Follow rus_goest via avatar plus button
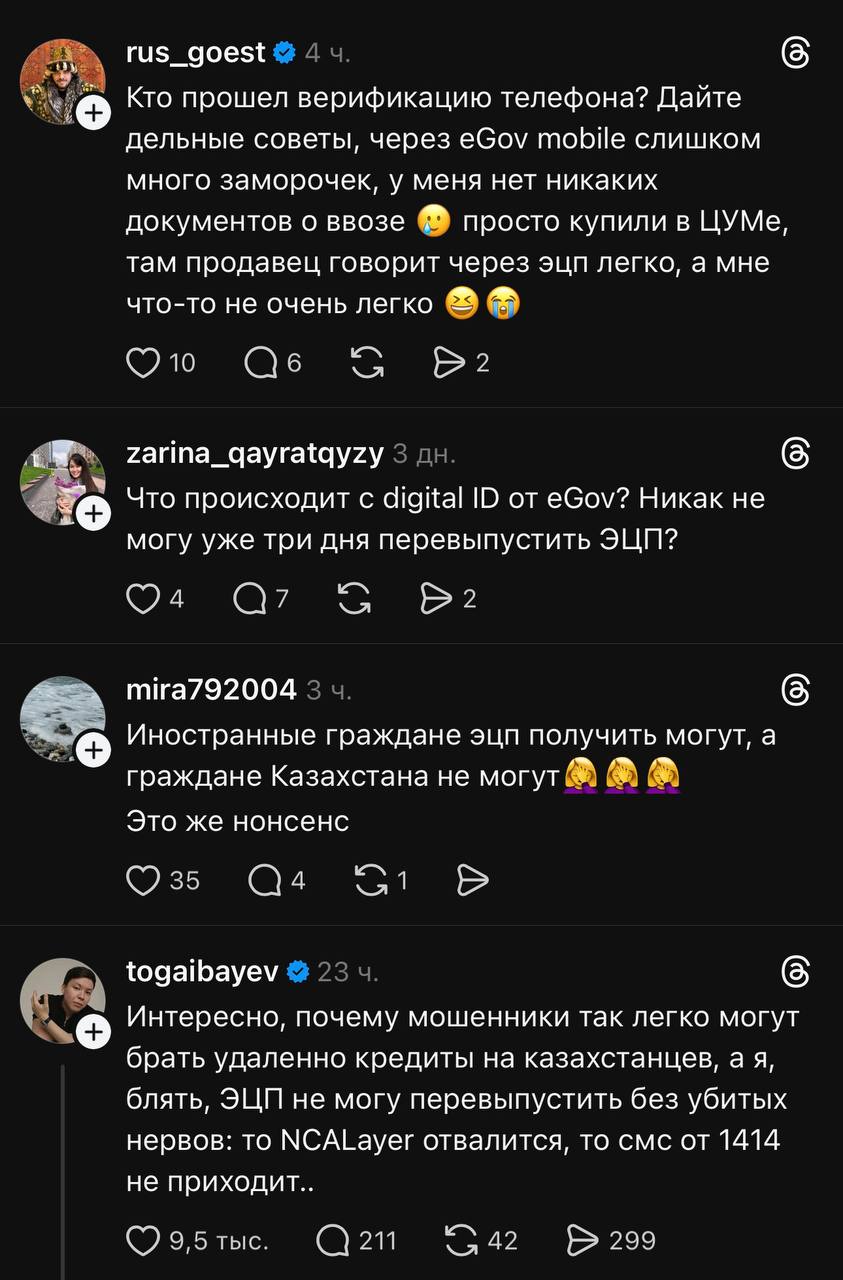The image size is (843, 1280). [x=93, y=114]
